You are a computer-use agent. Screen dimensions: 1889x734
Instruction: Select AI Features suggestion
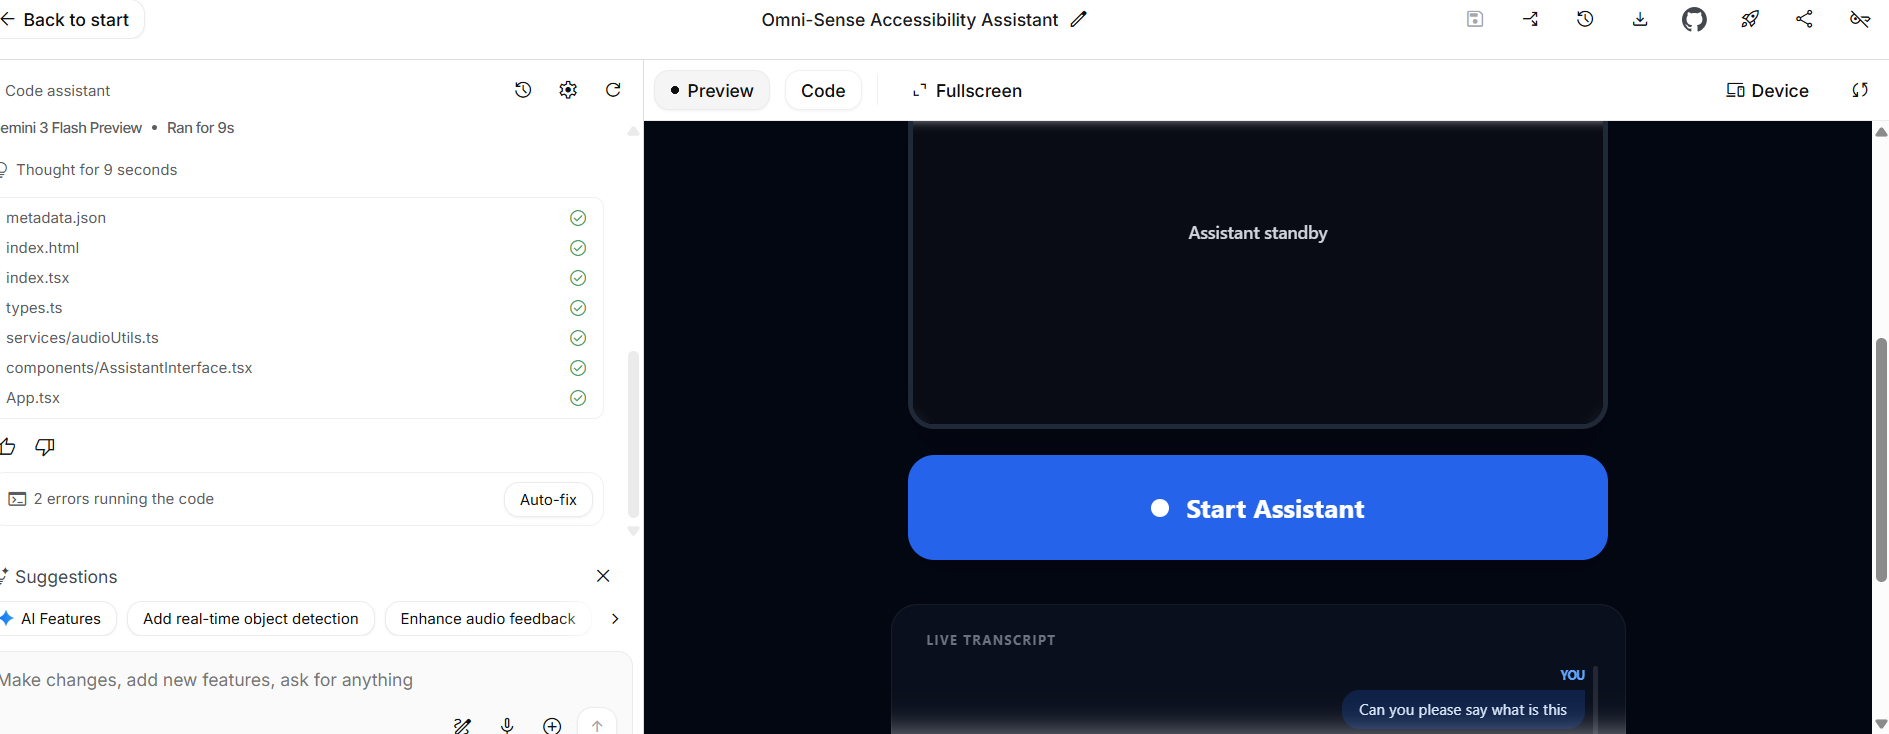(x=56, y=619)
